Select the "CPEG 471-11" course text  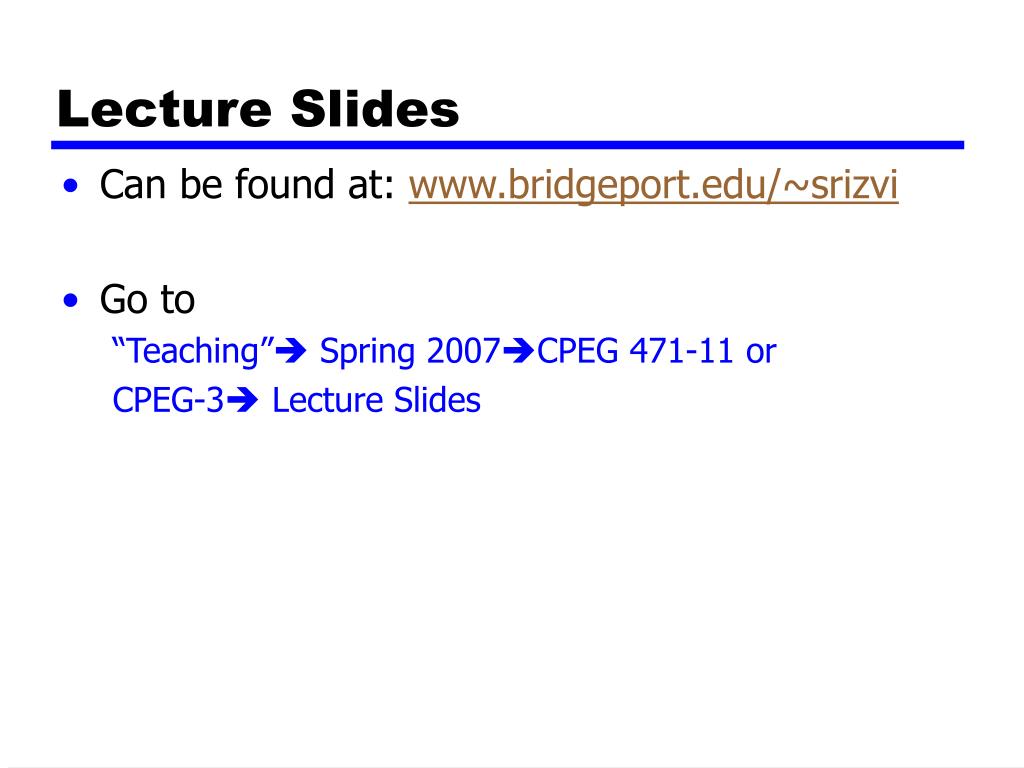click(635, 351)
